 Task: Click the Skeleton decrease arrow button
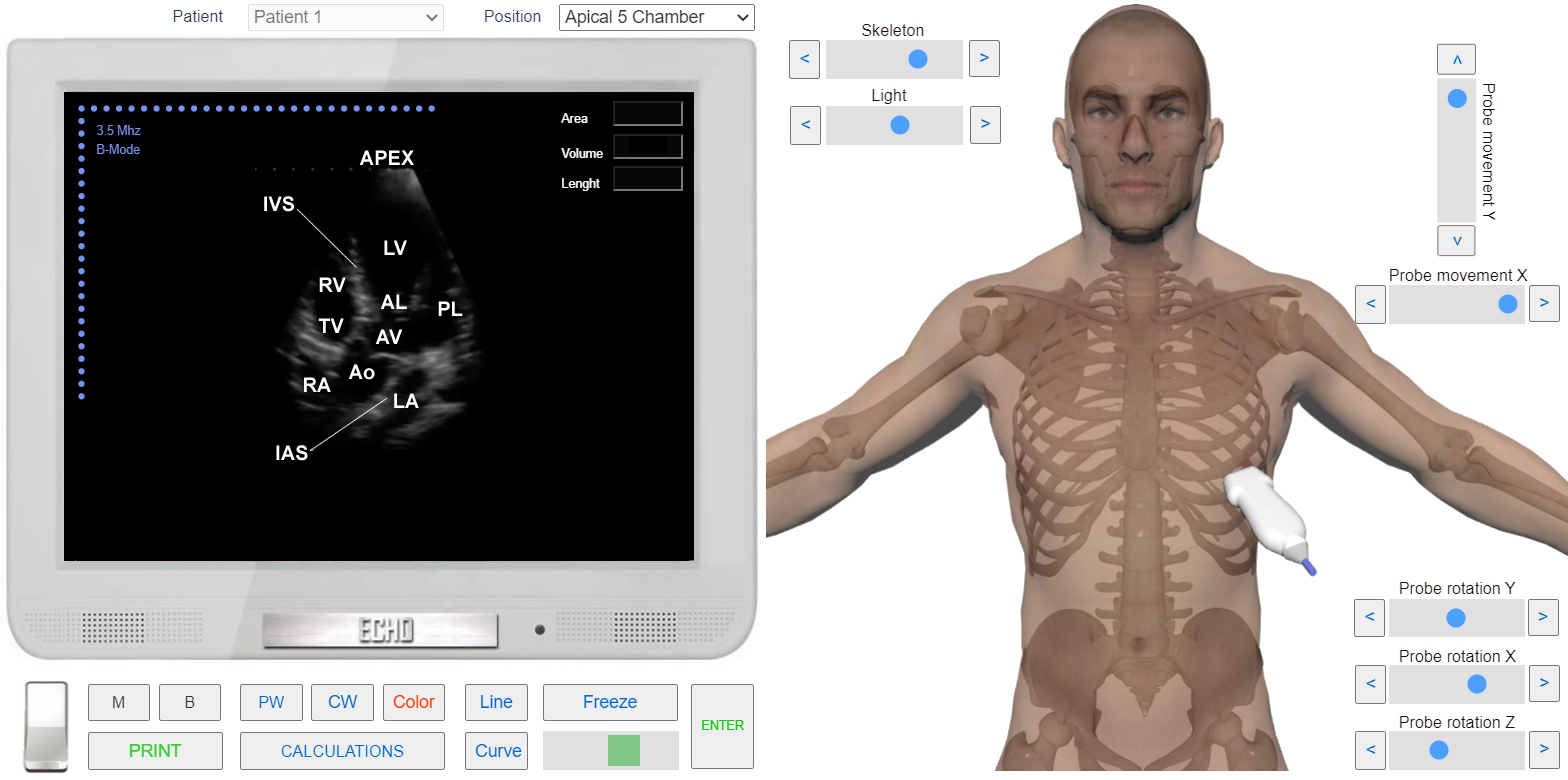click(805, 59)
